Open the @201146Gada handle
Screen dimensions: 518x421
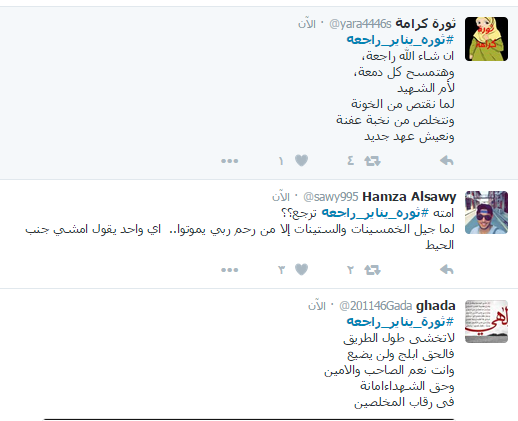(x=375, y=306)
